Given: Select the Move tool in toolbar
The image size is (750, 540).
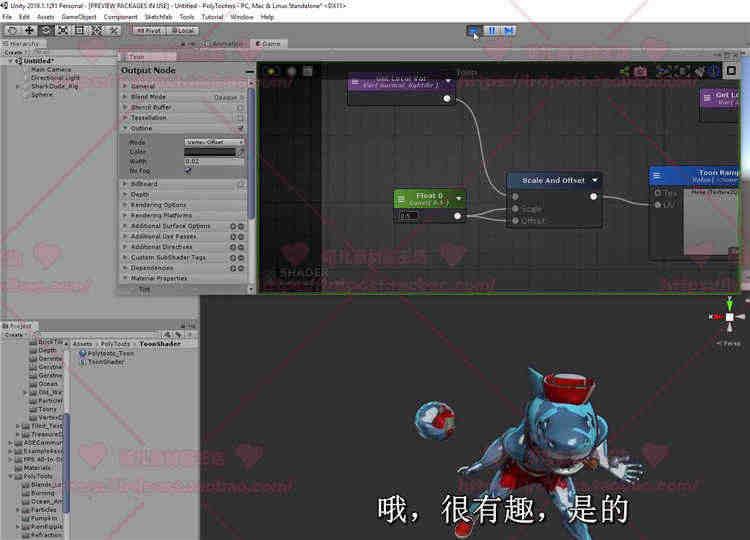Looking at the screenshot, I should 29,30.
